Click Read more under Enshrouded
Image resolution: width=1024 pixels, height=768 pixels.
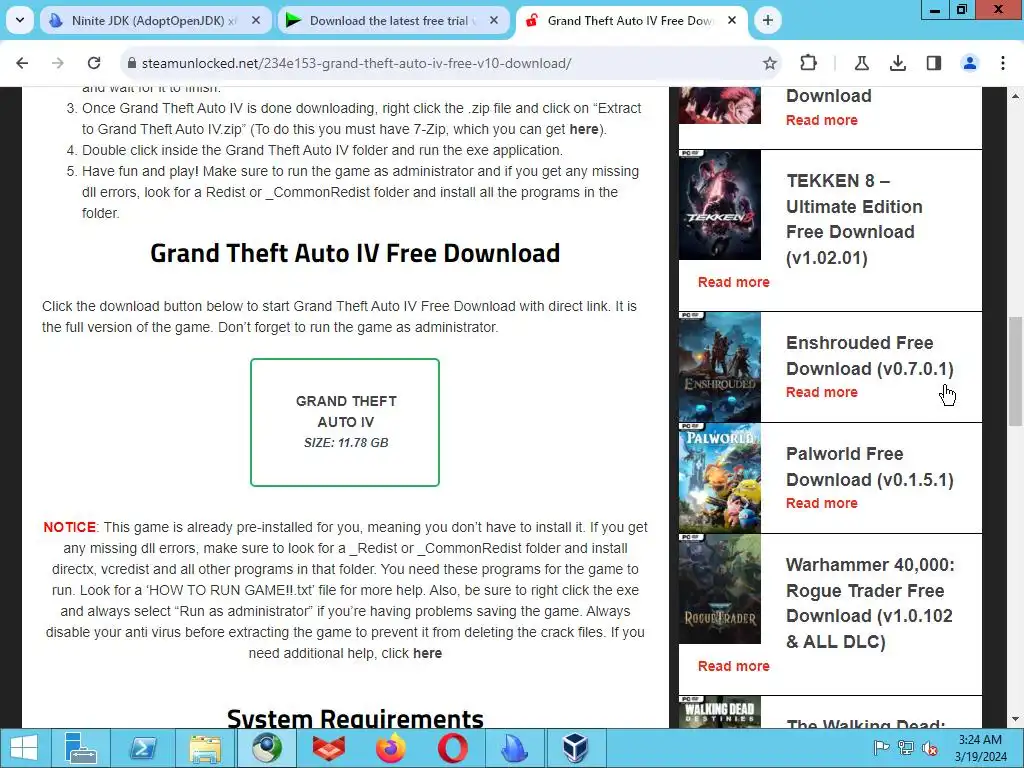pos(822,392)
